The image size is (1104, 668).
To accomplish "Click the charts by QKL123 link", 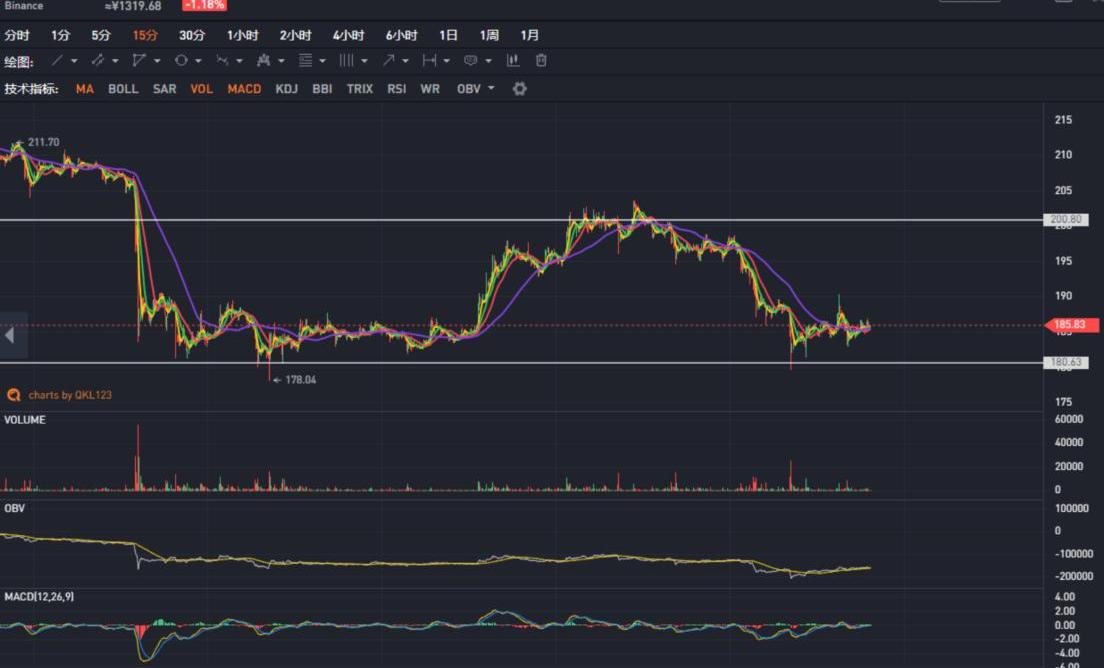I will (69, 395).
